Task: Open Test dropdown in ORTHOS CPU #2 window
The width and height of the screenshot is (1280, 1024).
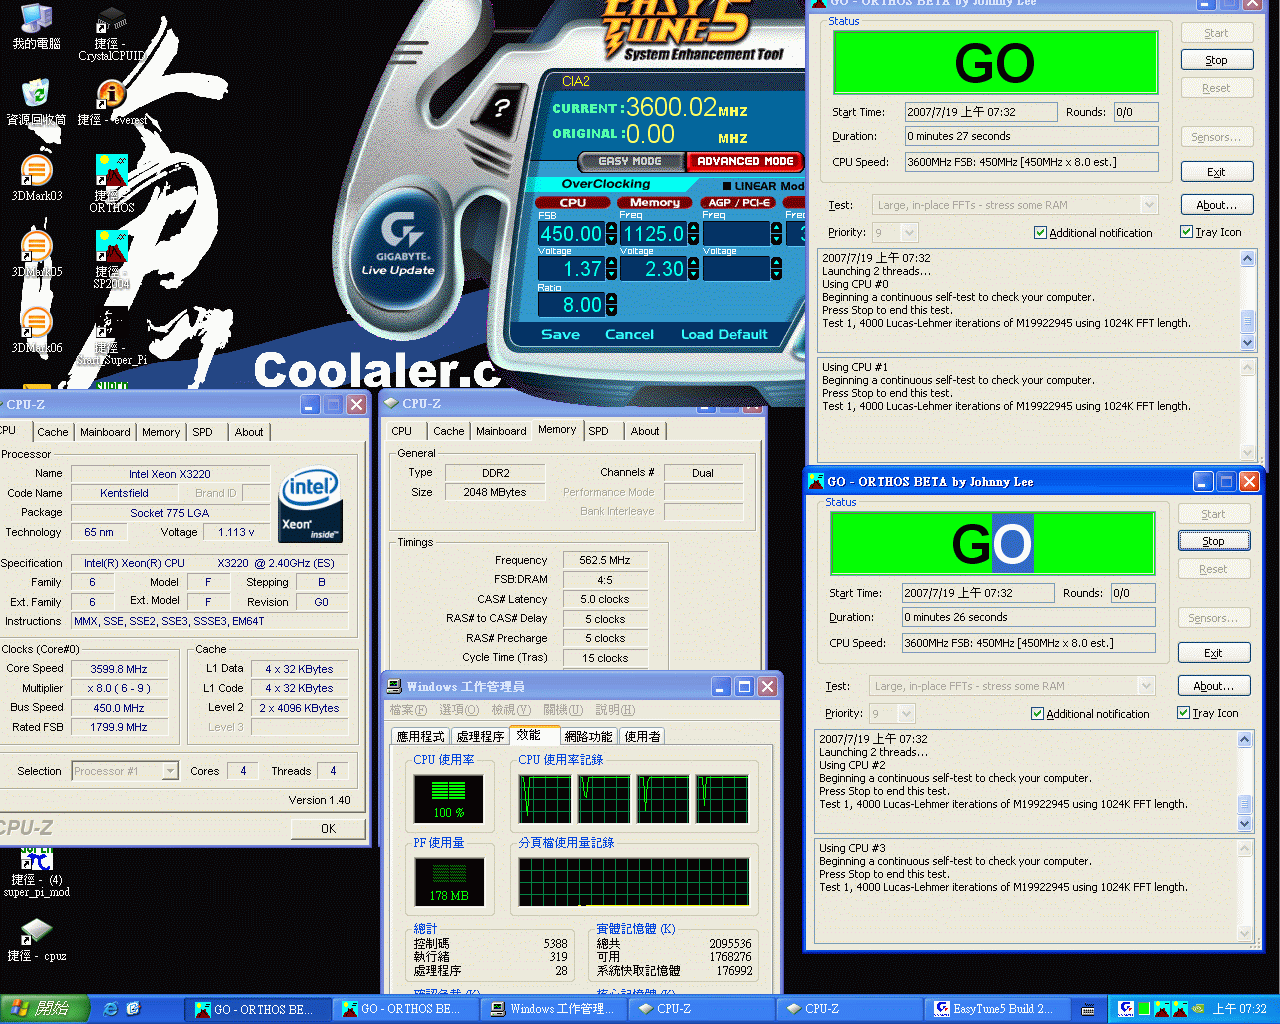Action: 1145,686
